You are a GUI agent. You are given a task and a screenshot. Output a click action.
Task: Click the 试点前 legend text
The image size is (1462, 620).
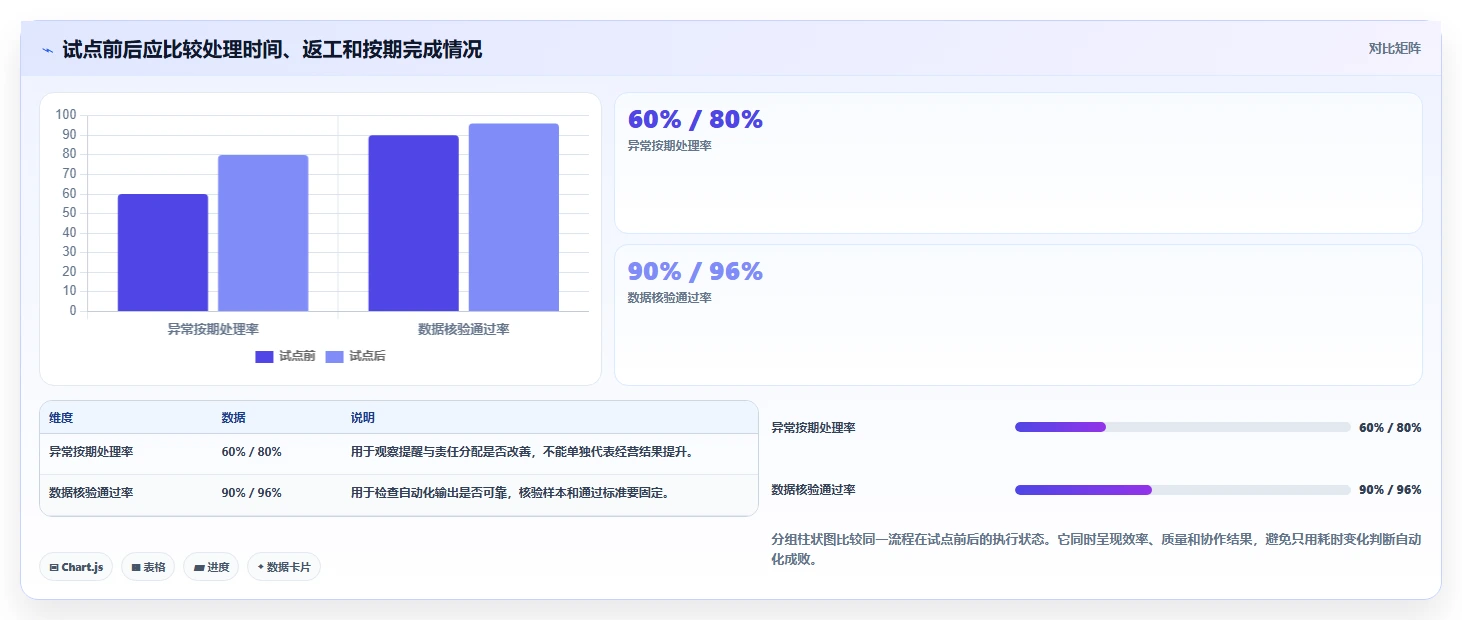(297, 357)
